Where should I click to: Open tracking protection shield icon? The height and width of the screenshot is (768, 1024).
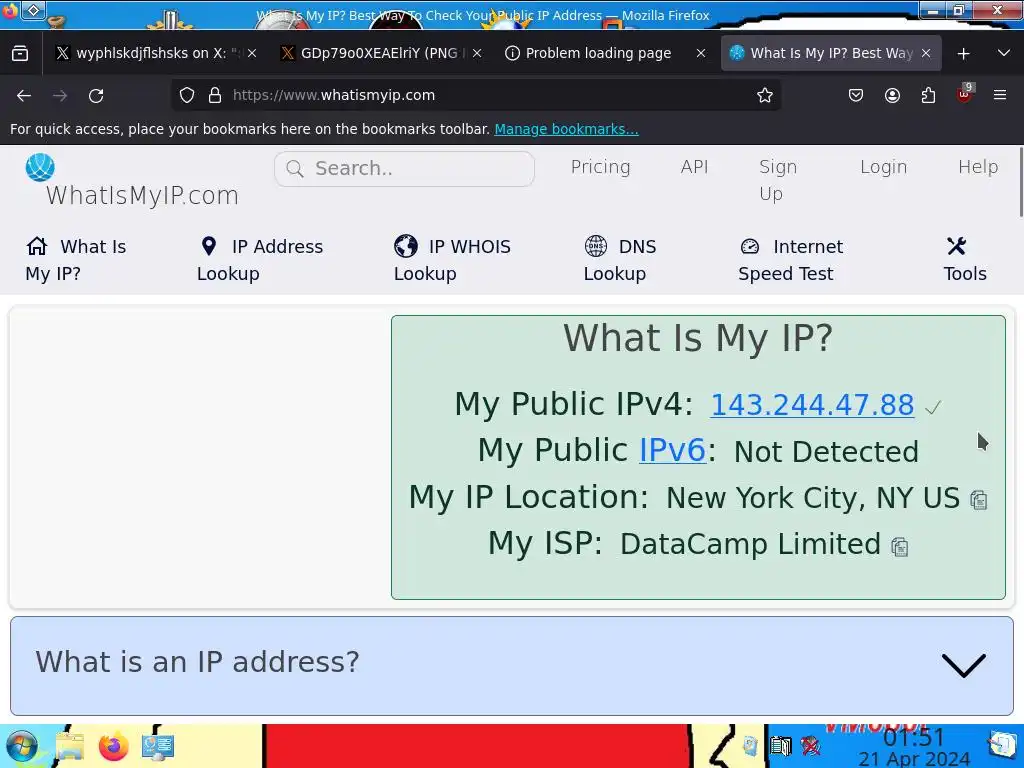tap(187, 95)
